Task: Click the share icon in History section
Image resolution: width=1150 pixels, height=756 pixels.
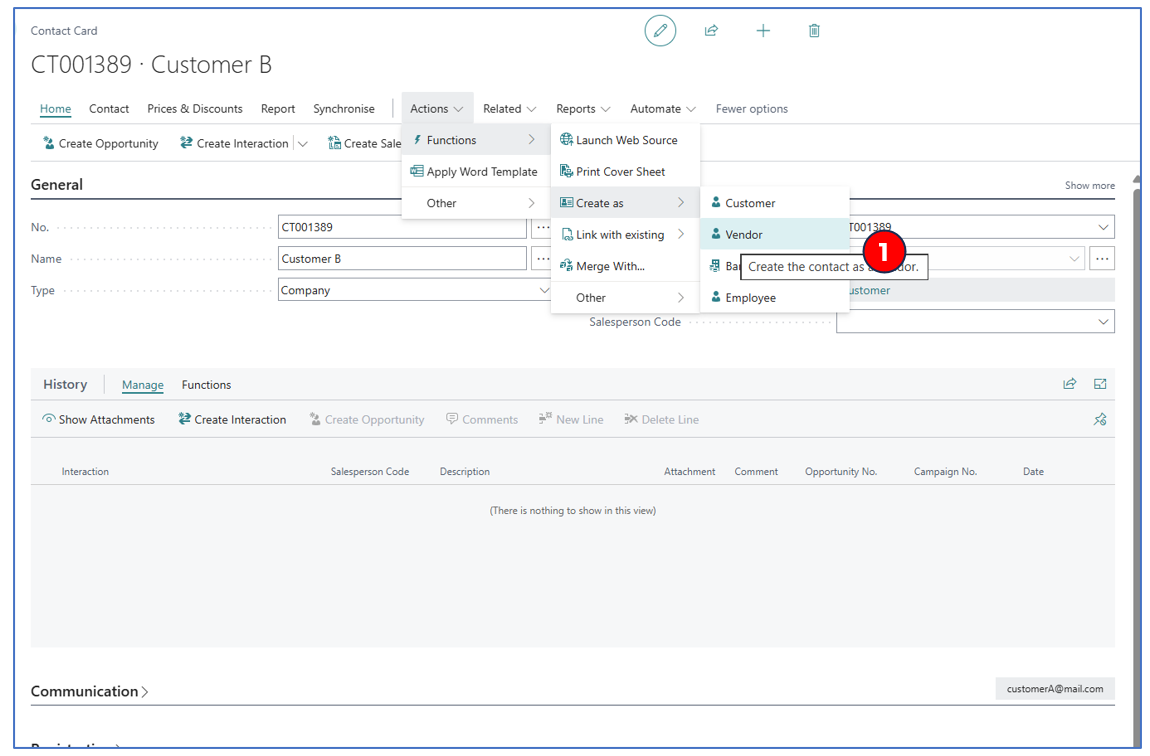Action: point(1069,384)
